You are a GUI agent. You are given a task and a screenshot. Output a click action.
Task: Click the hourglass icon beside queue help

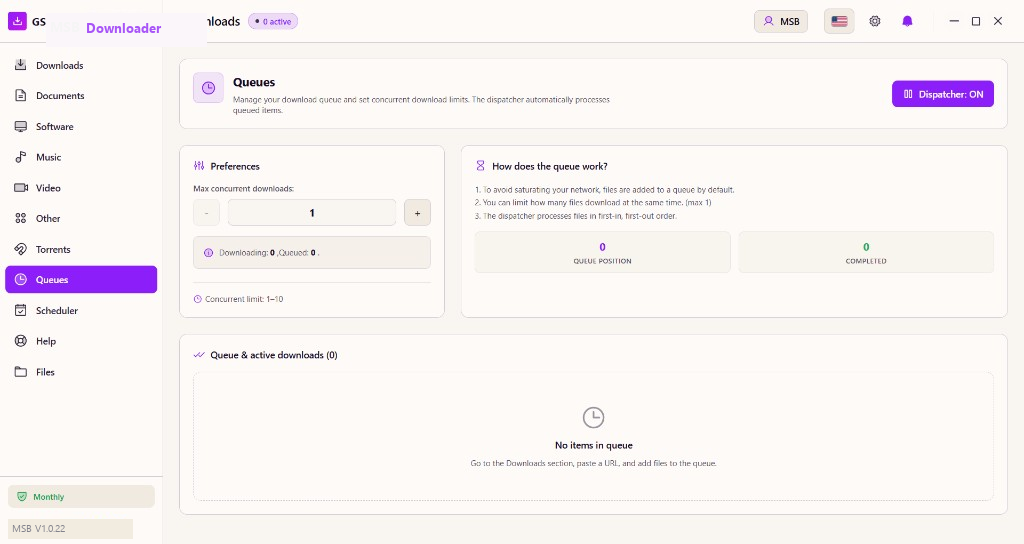[481, 166]
